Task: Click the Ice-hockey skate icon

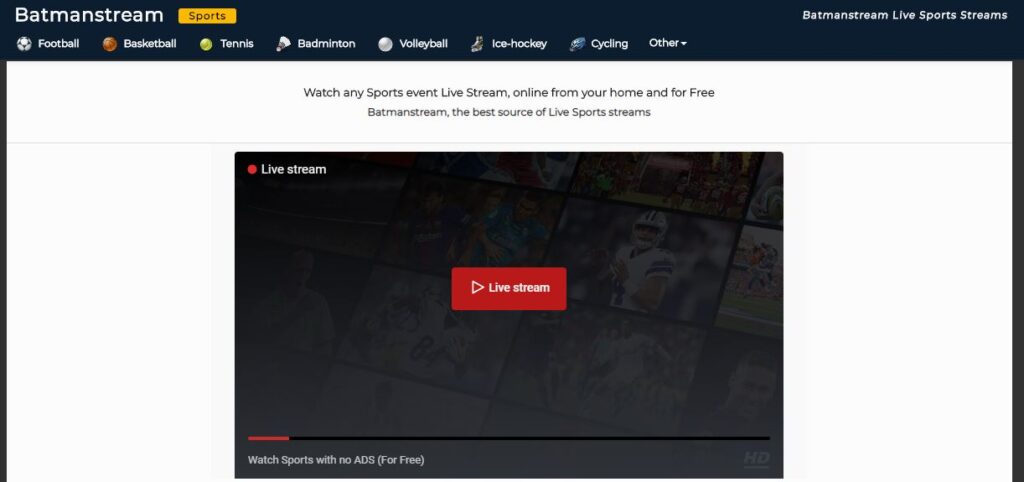Action: point(478,44)
